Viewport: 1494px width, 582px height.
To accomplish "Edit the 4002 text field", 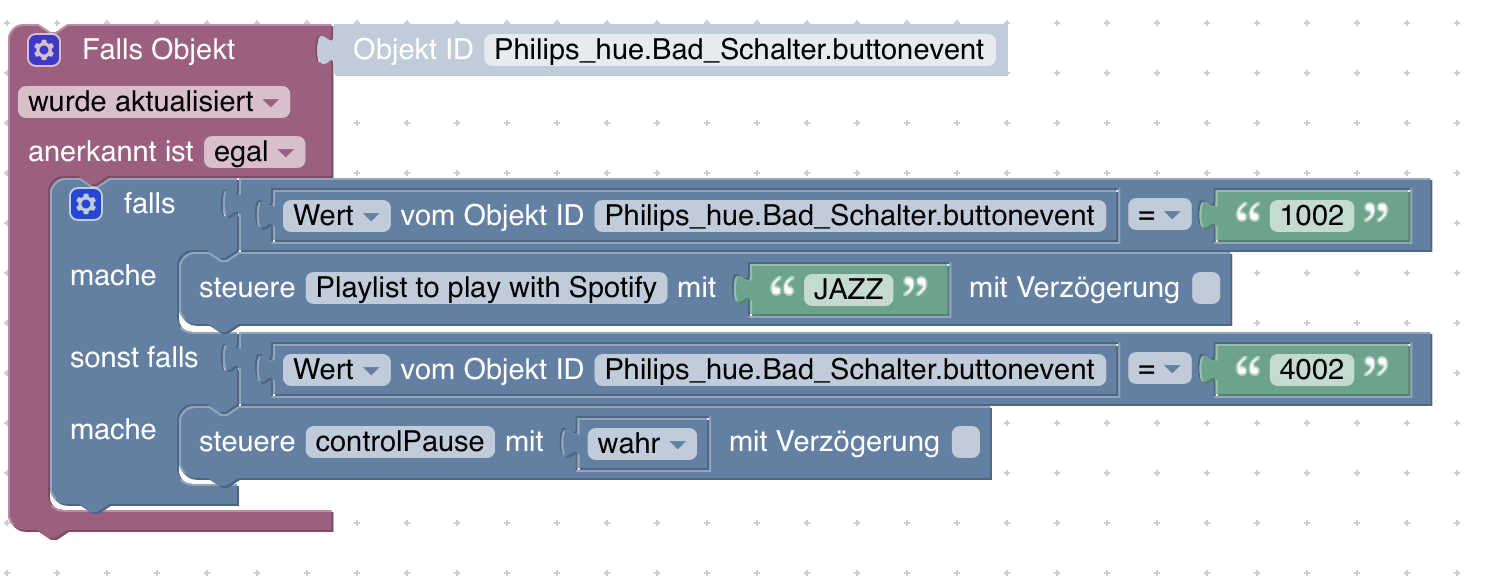I will (1312, 369).
